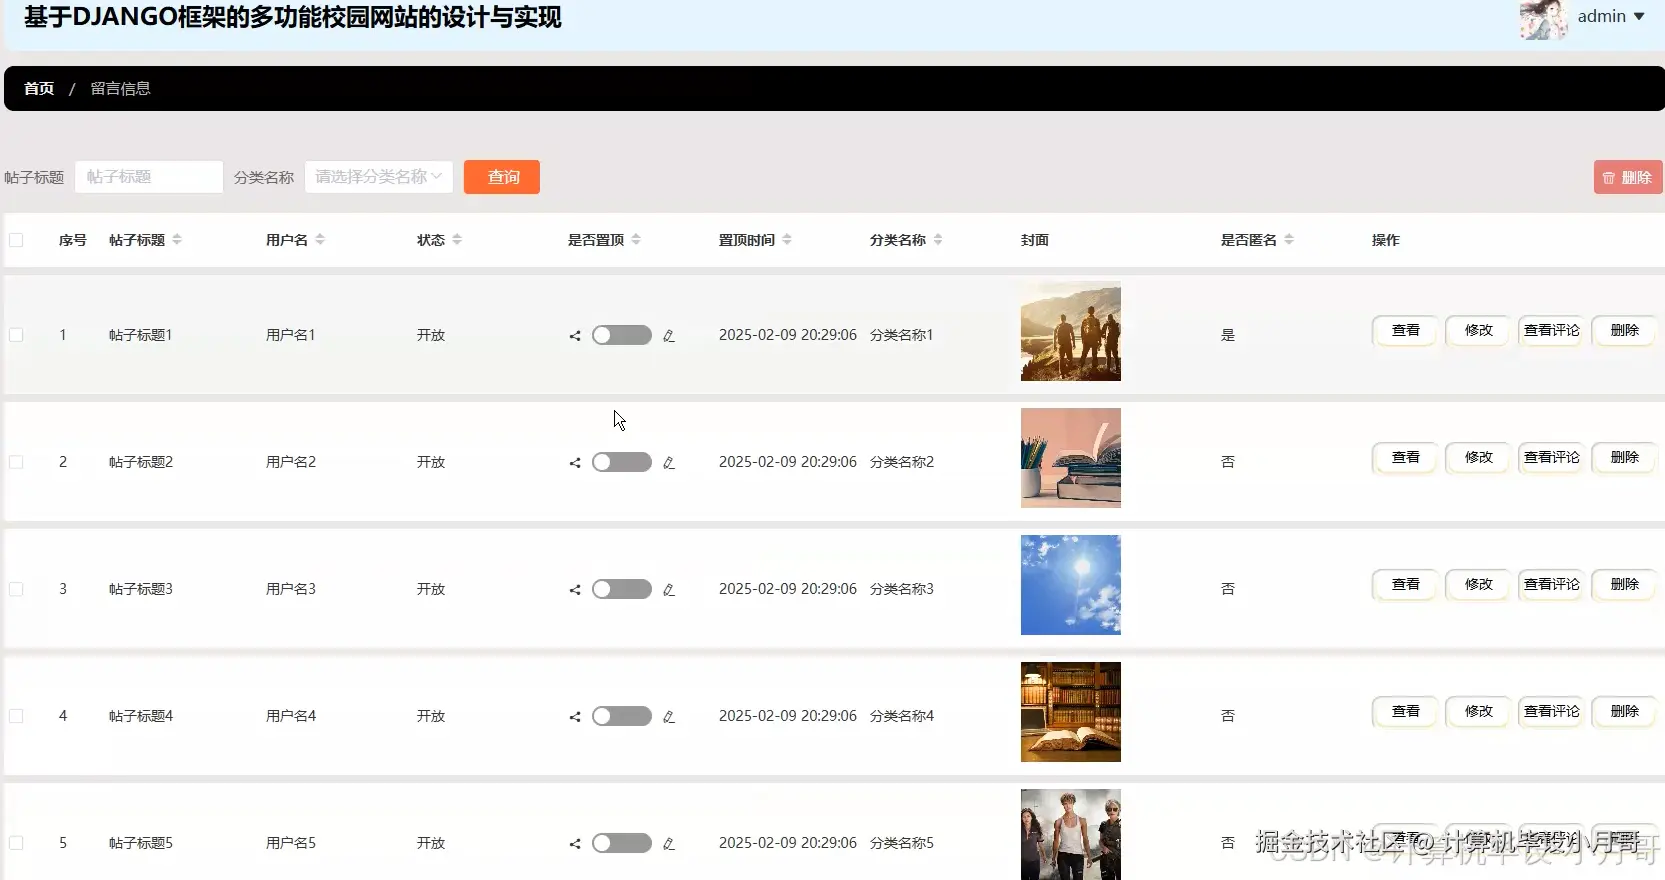Click 删除 for 帖子标题4

[x=1624, y=711]
